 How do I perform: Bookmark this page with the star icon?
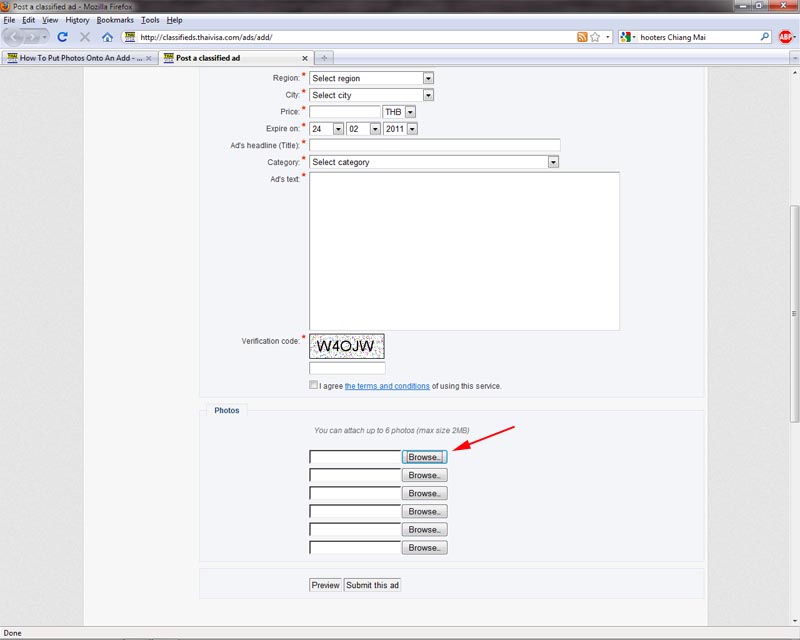[595, 37]
